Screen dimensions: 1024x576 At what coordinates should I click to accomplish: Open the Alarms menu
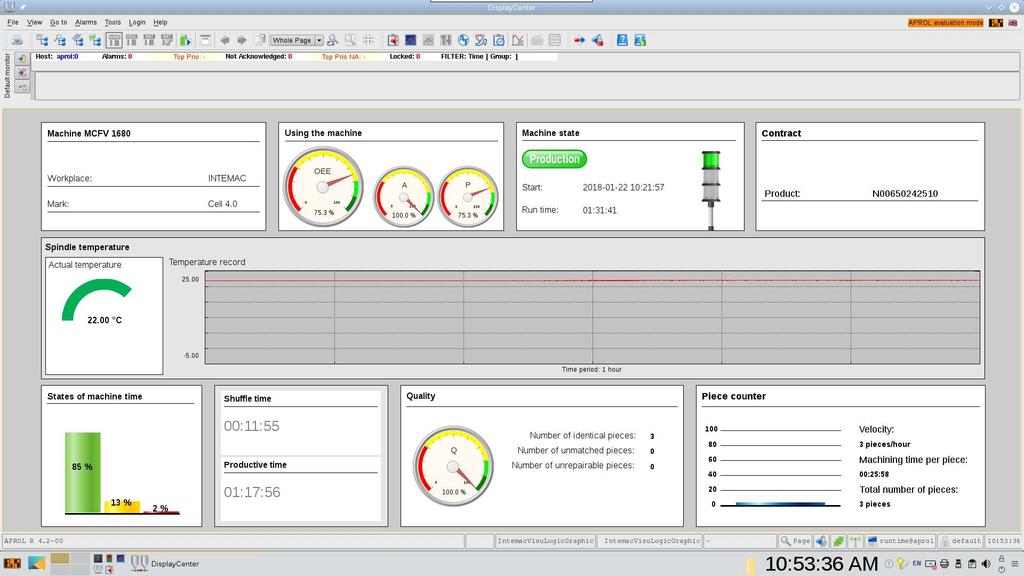(86, 22)
